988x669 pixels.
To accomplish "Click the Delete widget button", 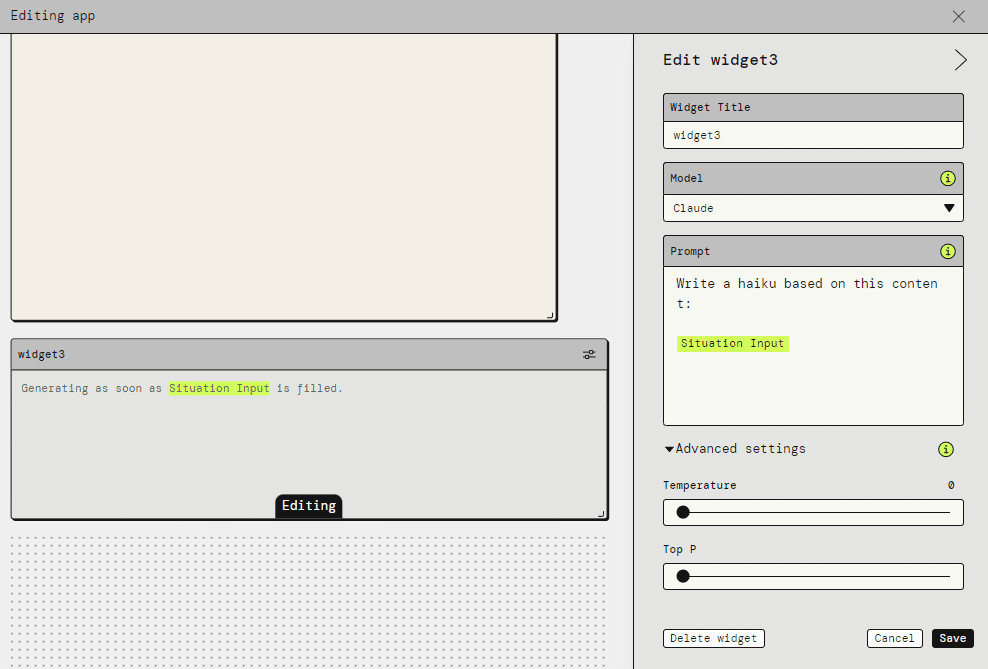I will click(713, 638).
